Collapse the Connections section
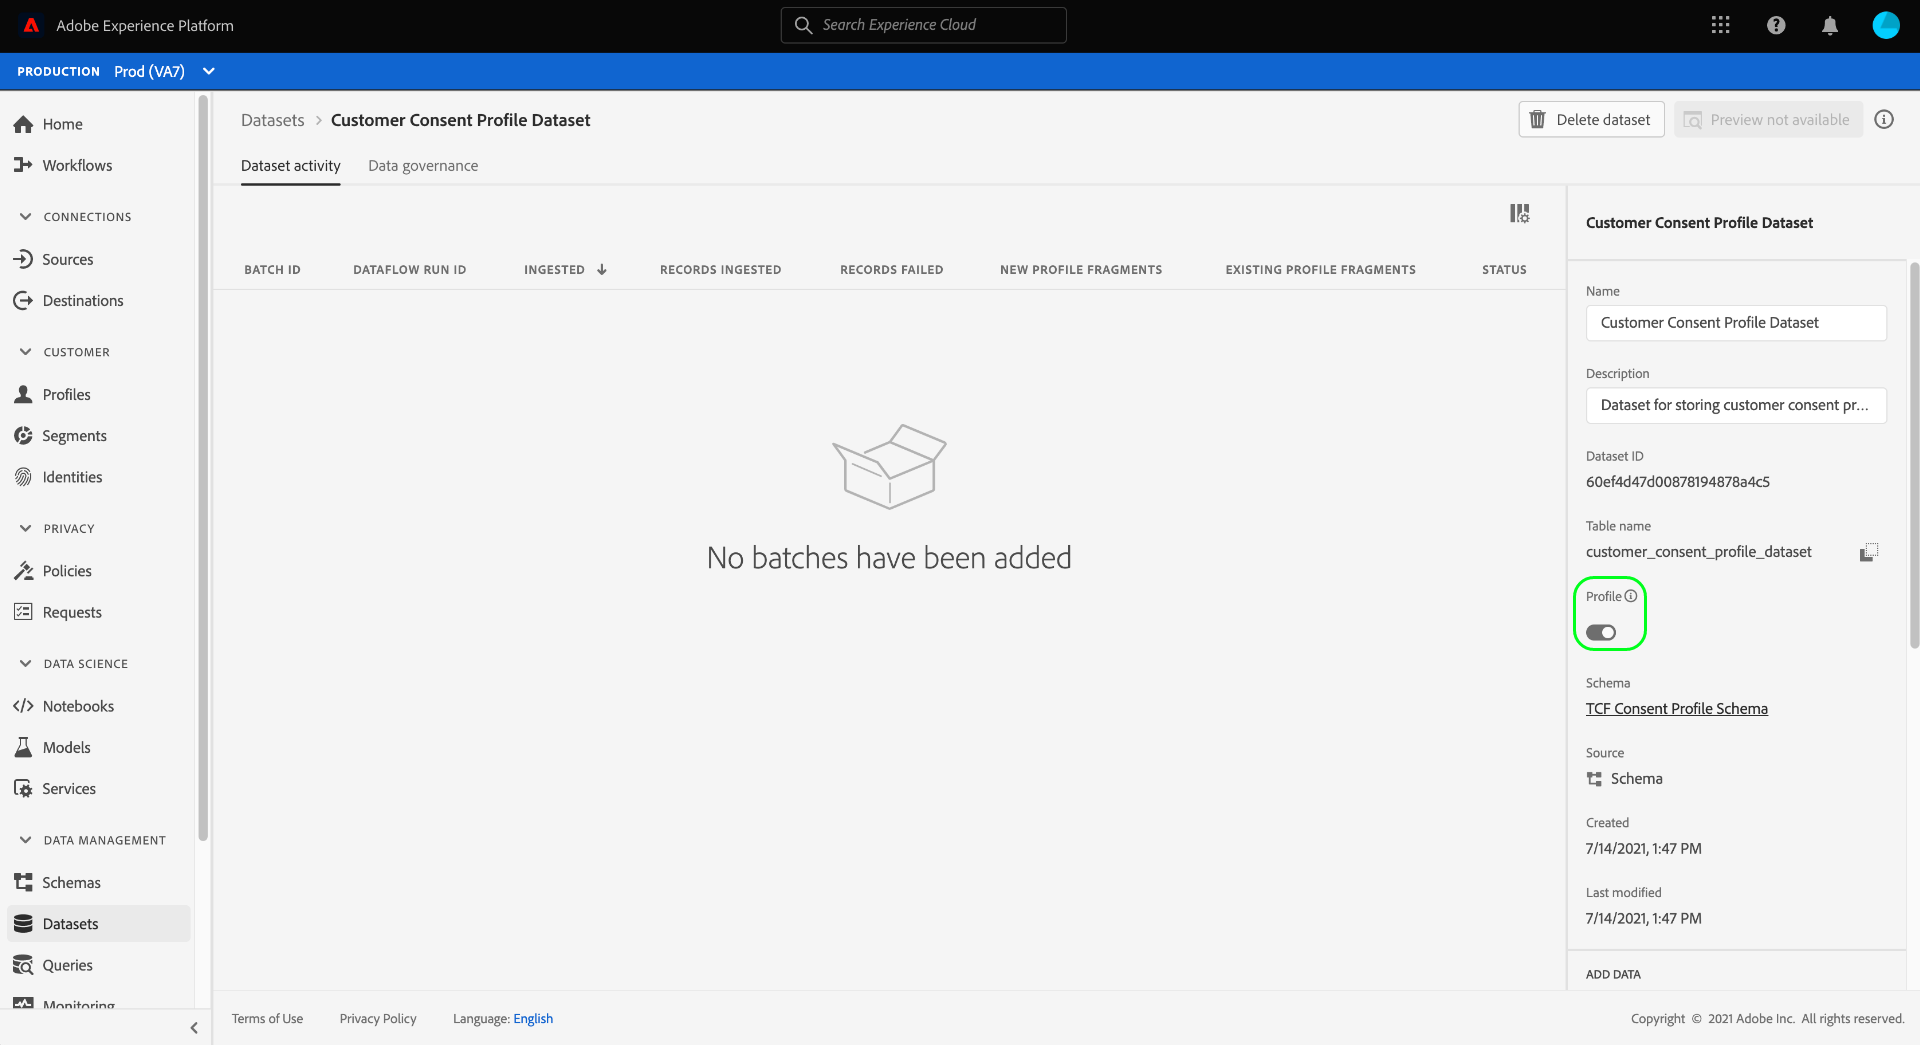This screenshot has width=1920, height=1045. (x=26, y=216)
